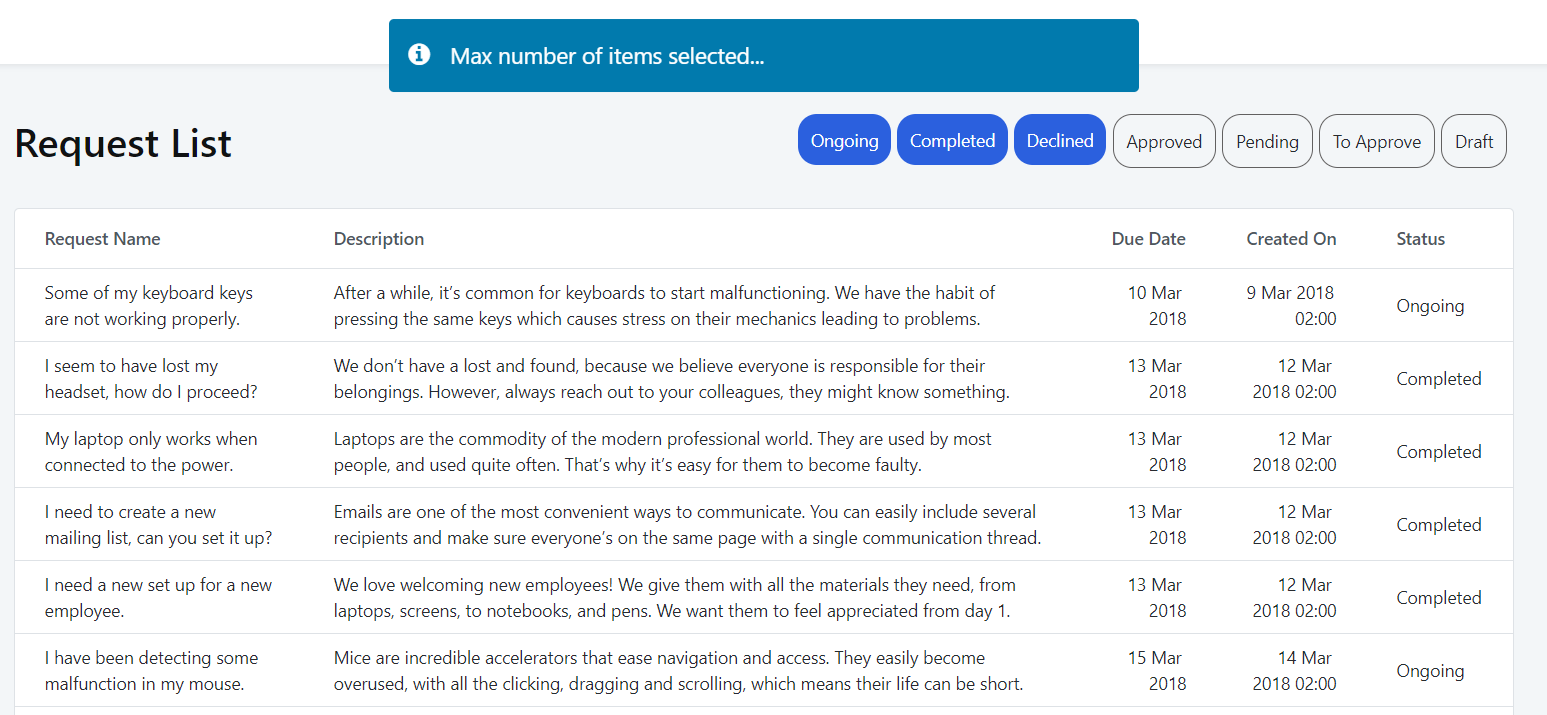
Task: Sort by the Due Date column header
Action: point(1148,239)
